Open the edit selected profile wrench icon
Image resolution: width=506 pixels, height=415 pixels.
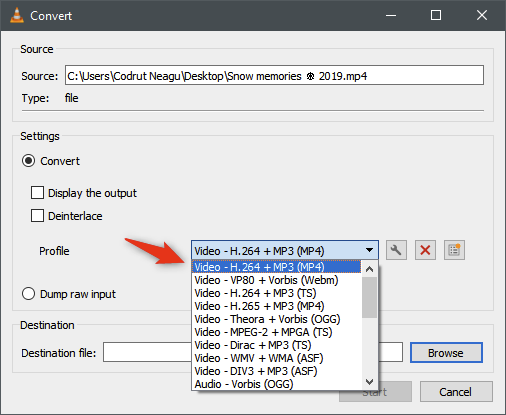click(396, 250)
